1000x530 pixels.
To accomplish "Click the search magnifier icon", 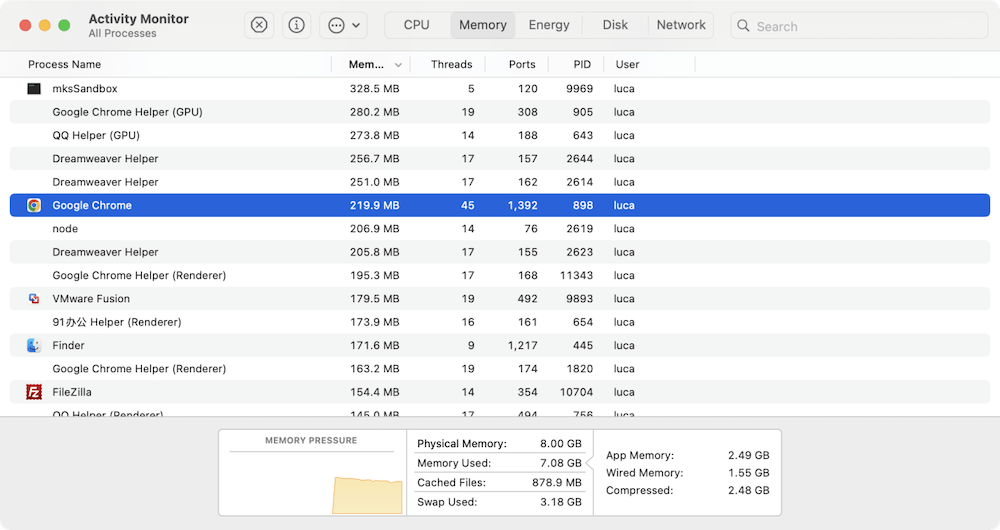I will coord(743,26).
